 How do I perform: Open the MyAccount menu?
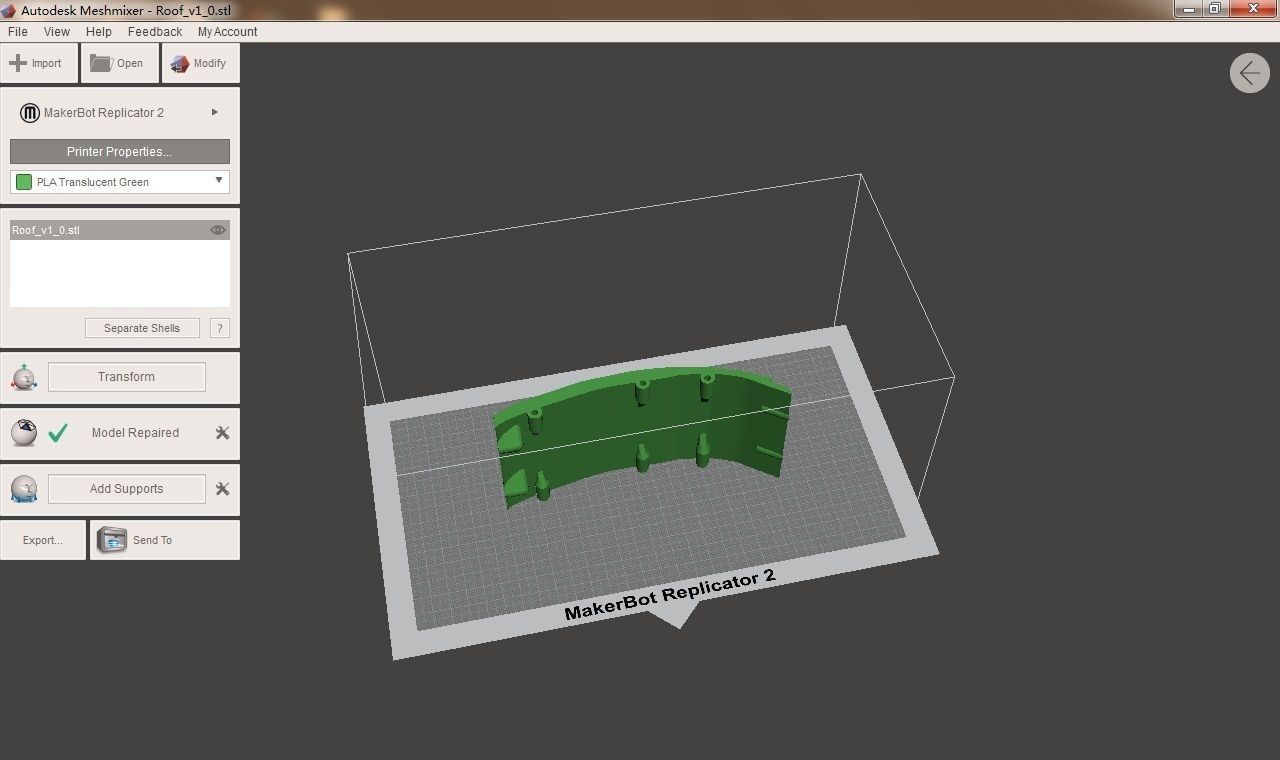coord(227,32)
